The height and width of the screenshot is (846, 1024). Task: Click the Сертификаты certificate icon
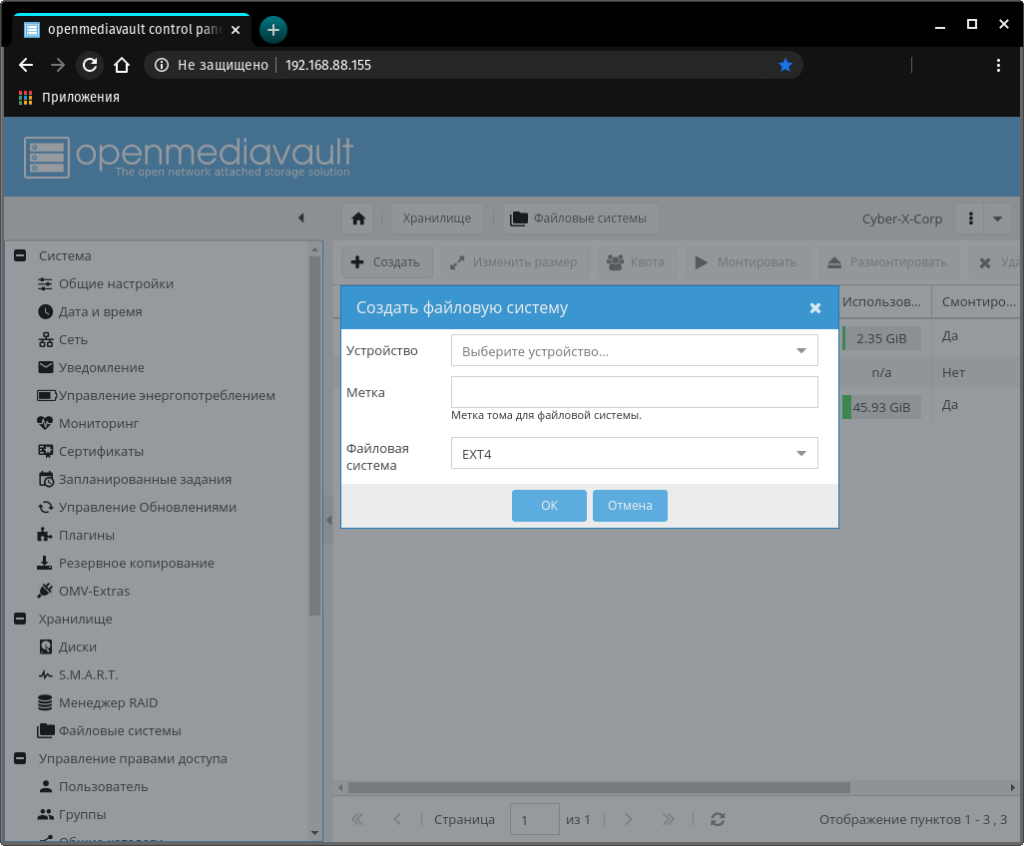point(45,452)
